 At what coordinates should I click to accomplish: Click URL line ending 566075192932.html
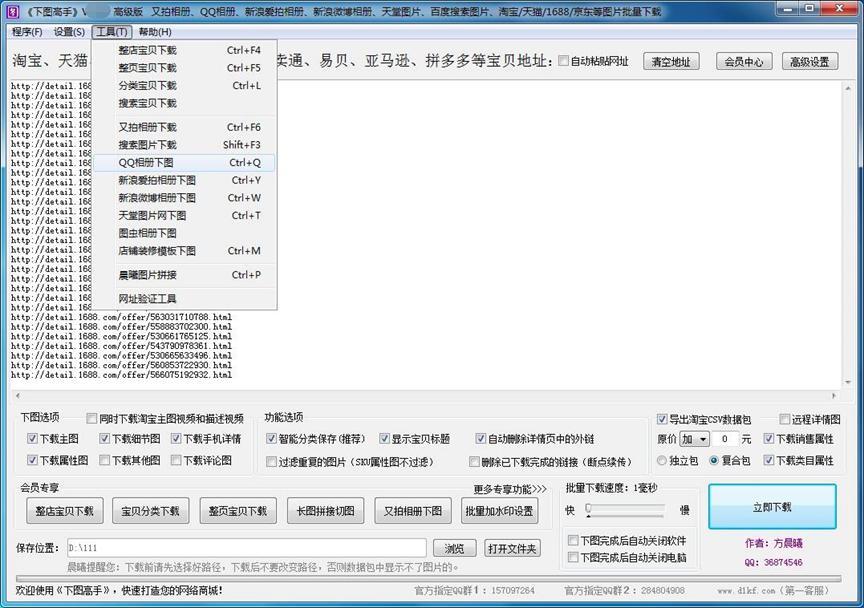coord(121,375)
